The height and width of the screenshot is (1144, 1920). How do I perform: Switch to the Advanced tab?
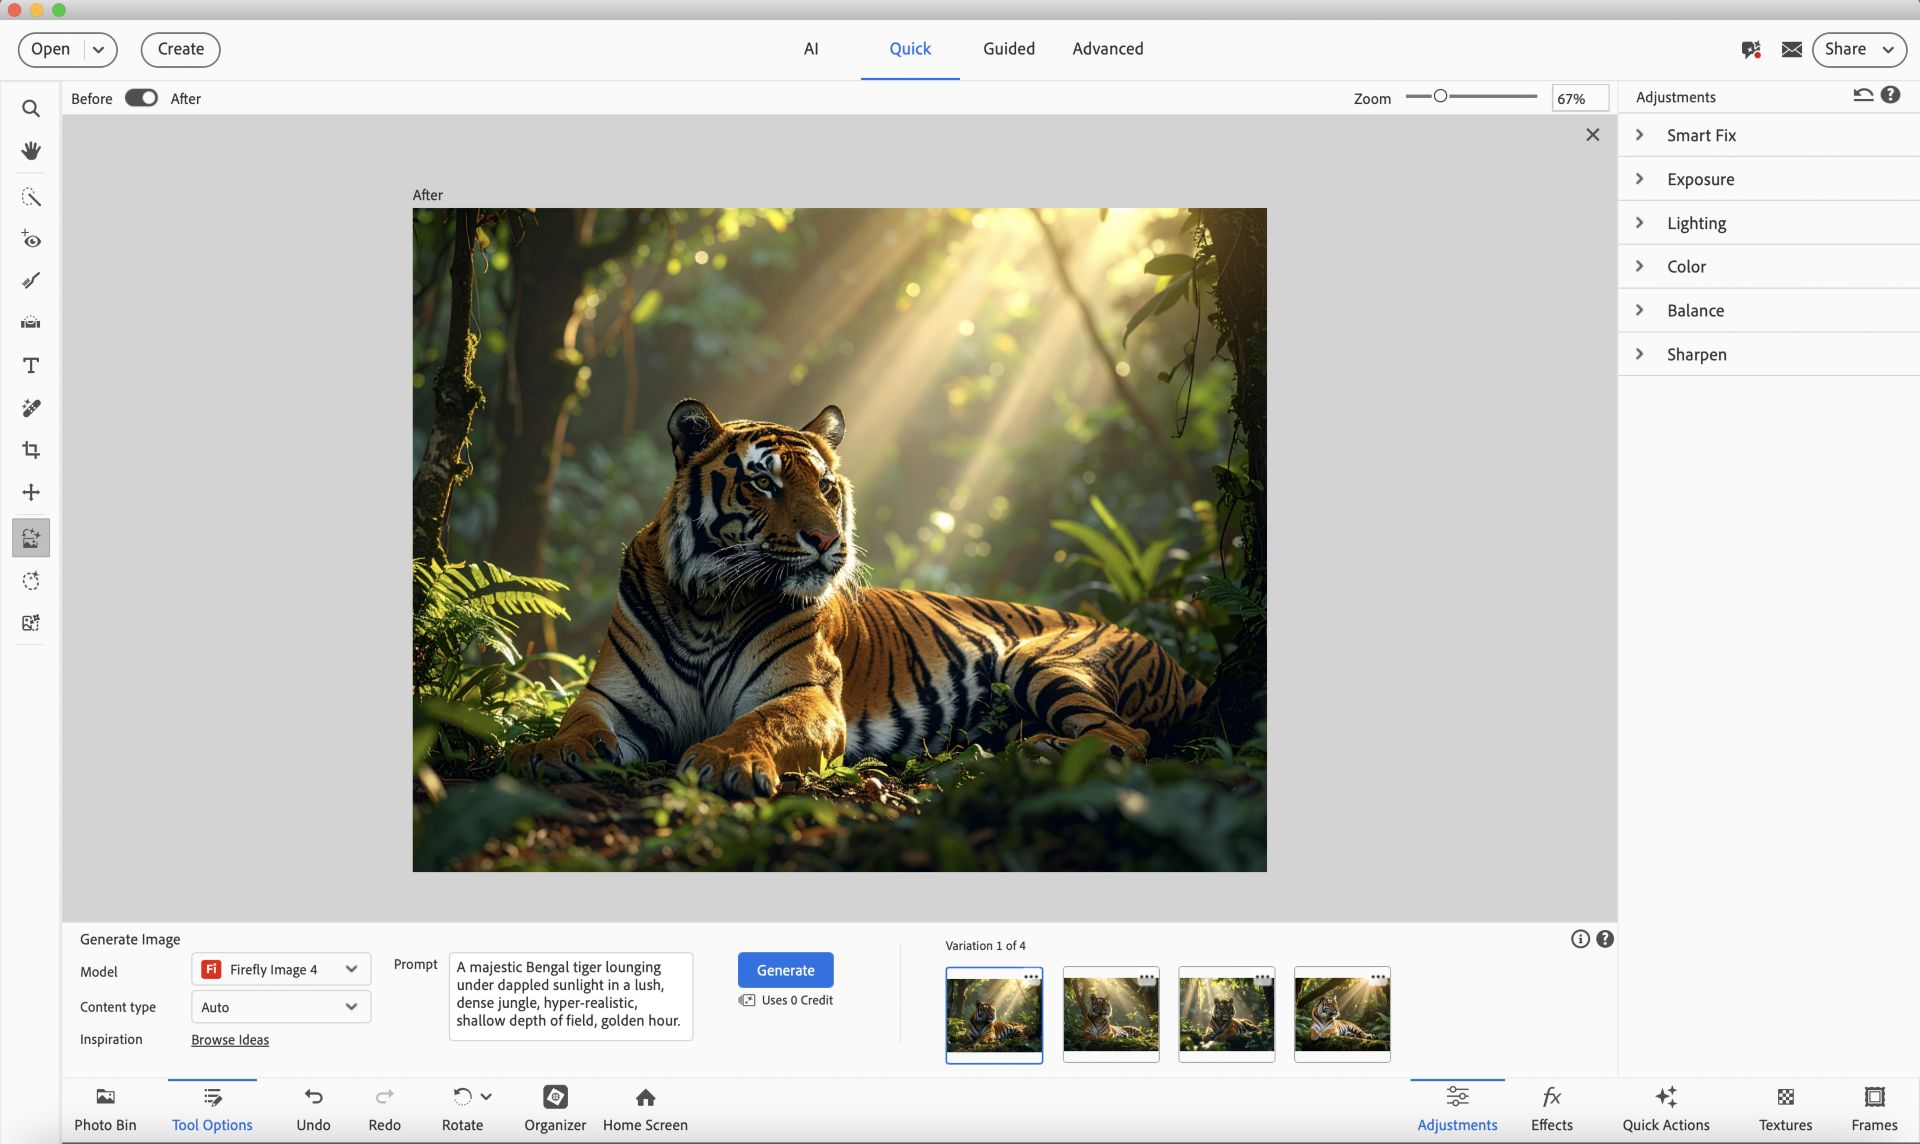click(1107, 49)
